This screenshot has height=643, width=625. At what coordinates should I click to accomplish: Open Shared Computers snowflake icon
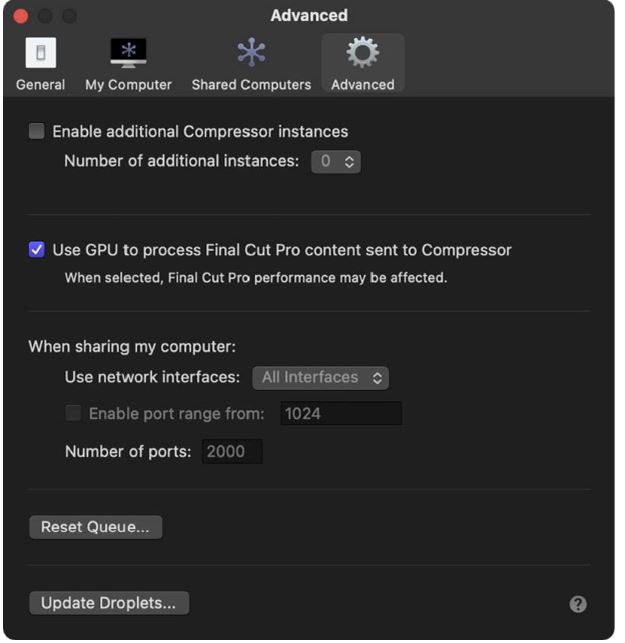point(251,53)
